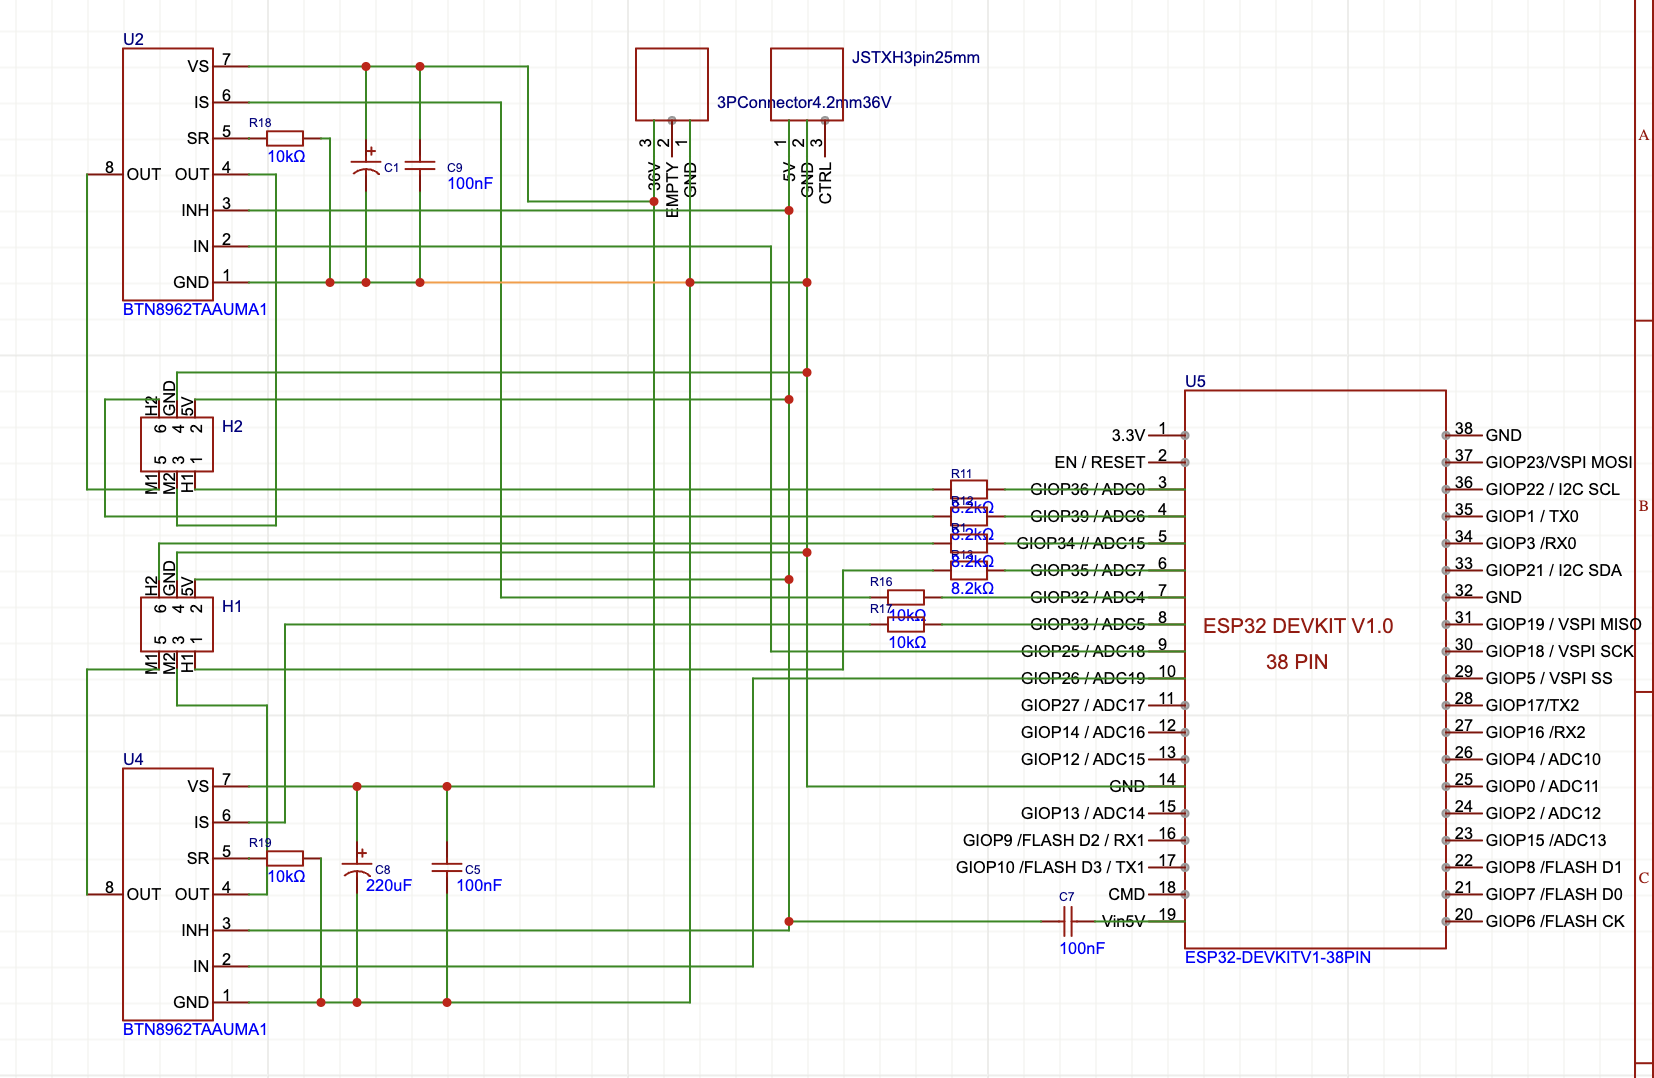
Task: Click the CMD pin label
Action: [1127, 894]
